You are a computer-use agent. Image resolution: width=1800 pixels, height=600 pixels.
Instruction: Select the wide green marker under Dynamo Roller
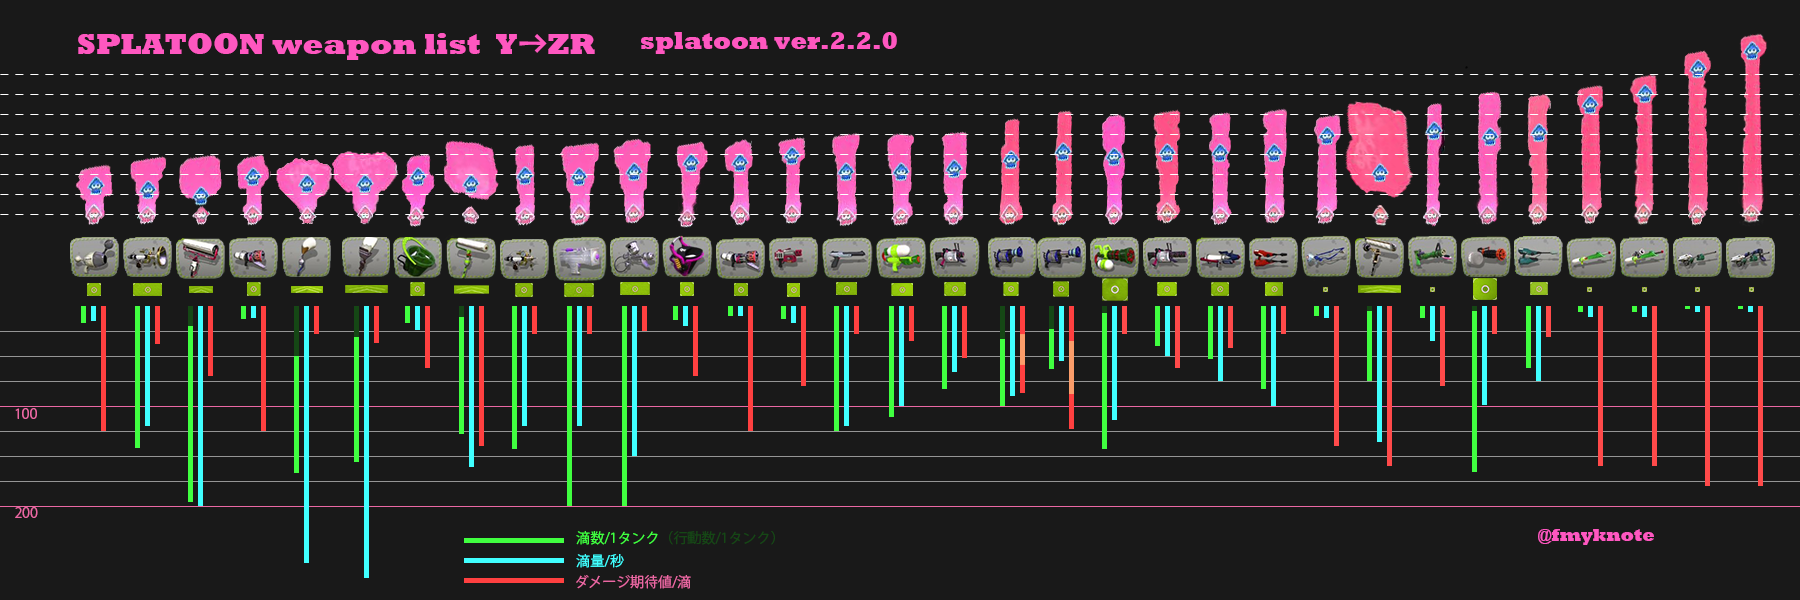[1379, 289]
